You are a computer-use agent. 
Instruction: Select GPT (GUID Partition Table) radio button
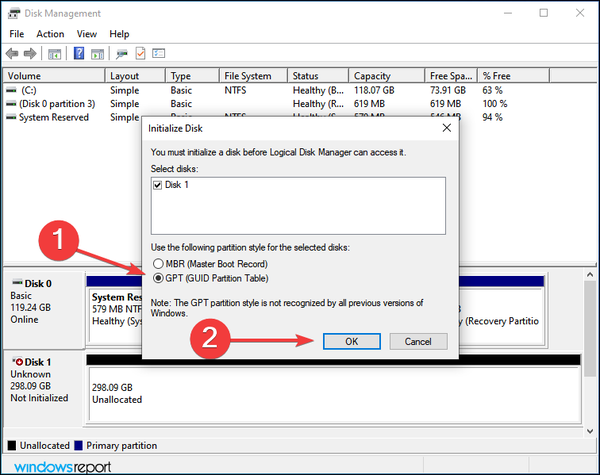158,278
